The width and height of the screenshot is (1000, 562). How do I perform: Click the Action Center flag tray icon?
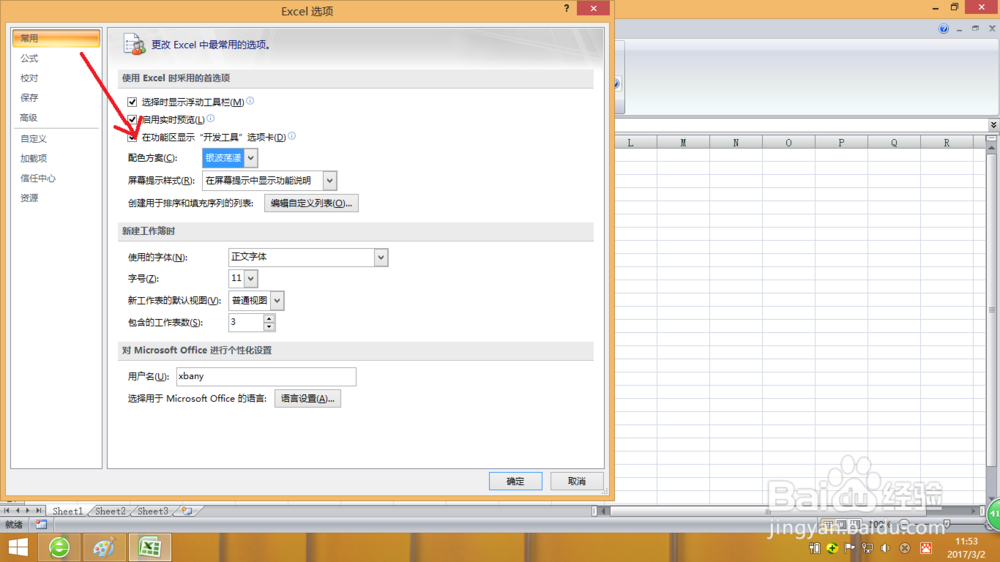(849, 548)
